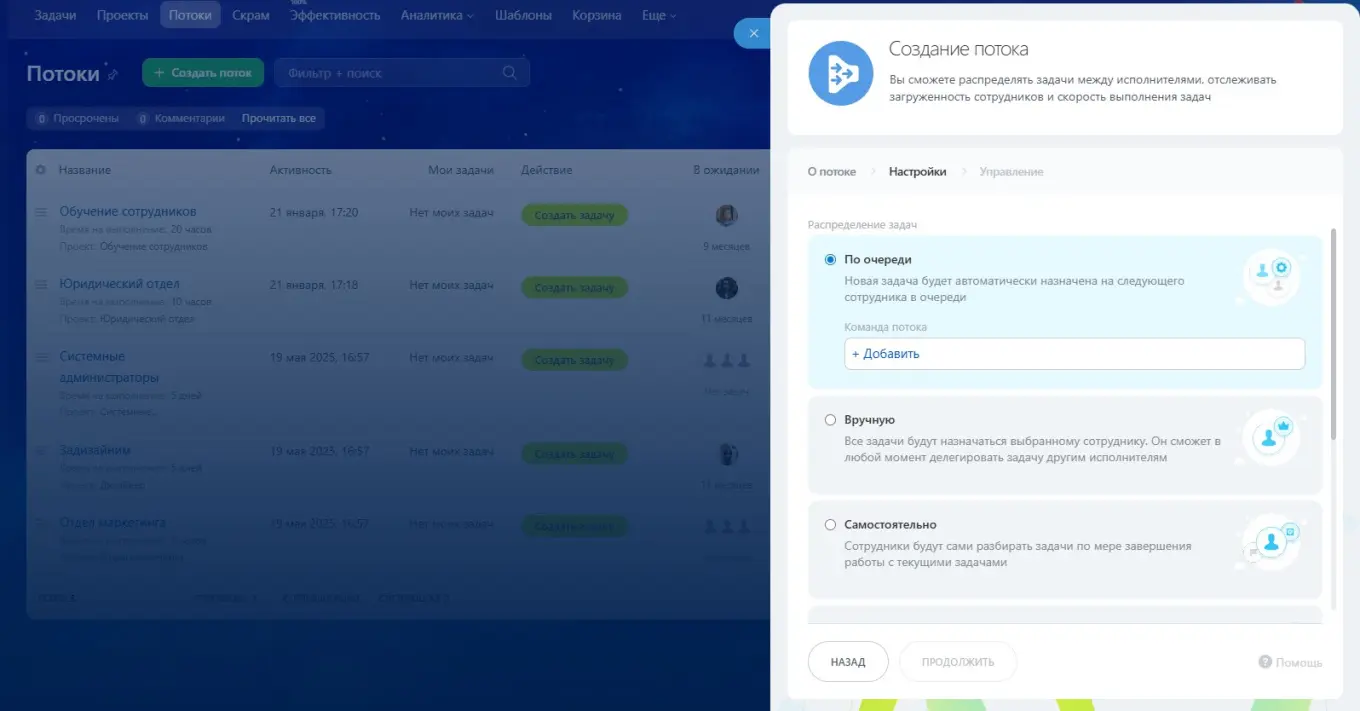
Task: Open the Аналитика dropdown menu
Action: (436, 15)
